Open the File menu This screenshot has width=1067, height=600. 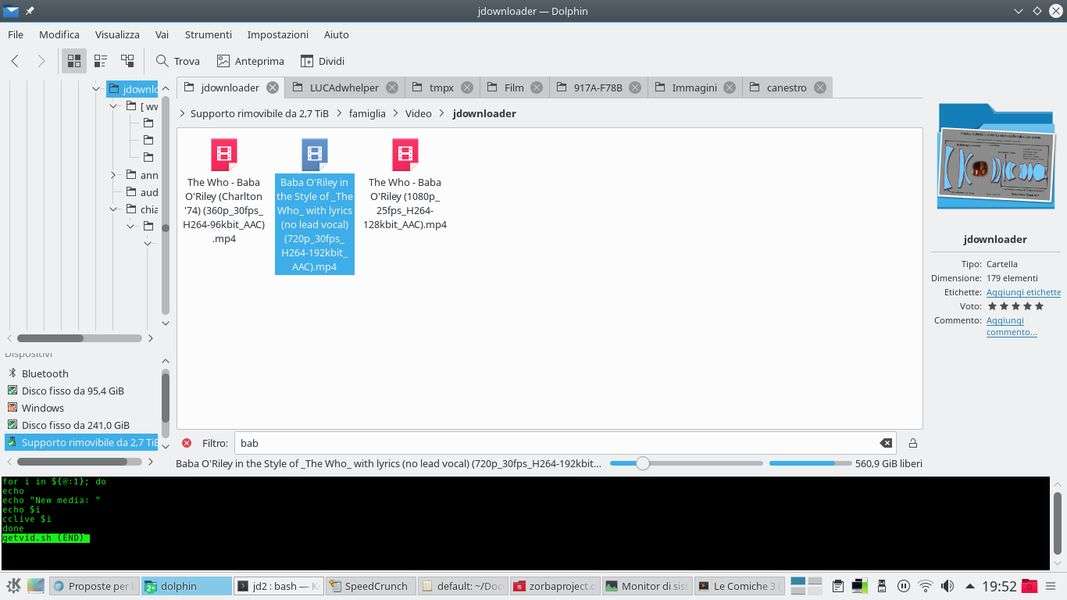(16, 35)
